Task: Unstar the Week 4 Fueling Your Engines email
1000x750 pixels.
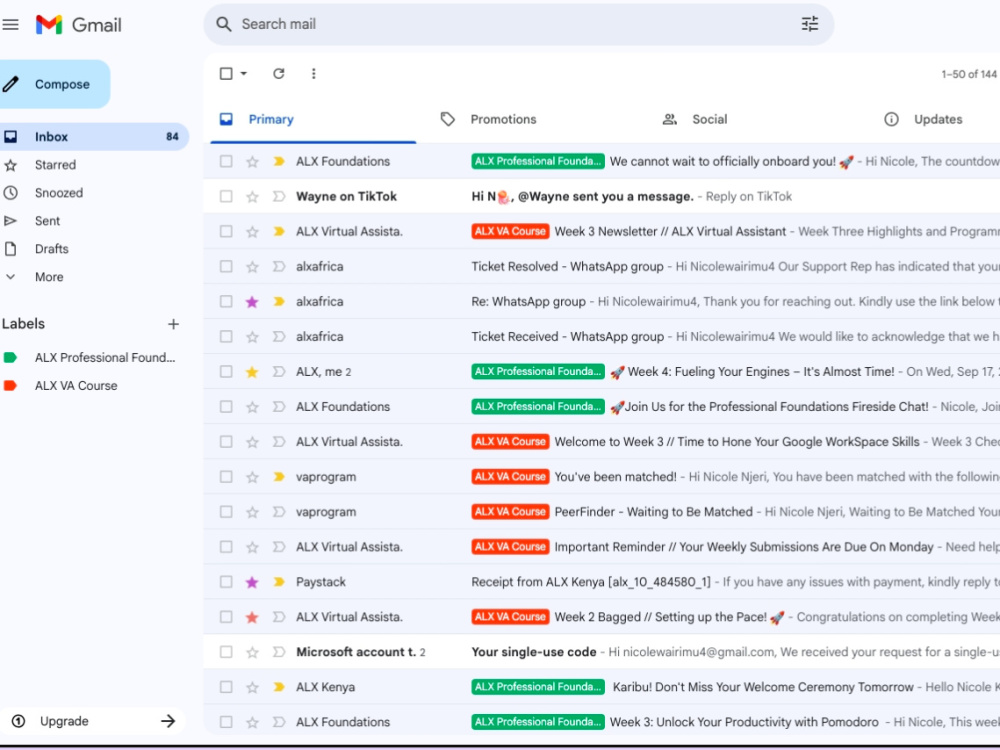Action: pos(253,372)
